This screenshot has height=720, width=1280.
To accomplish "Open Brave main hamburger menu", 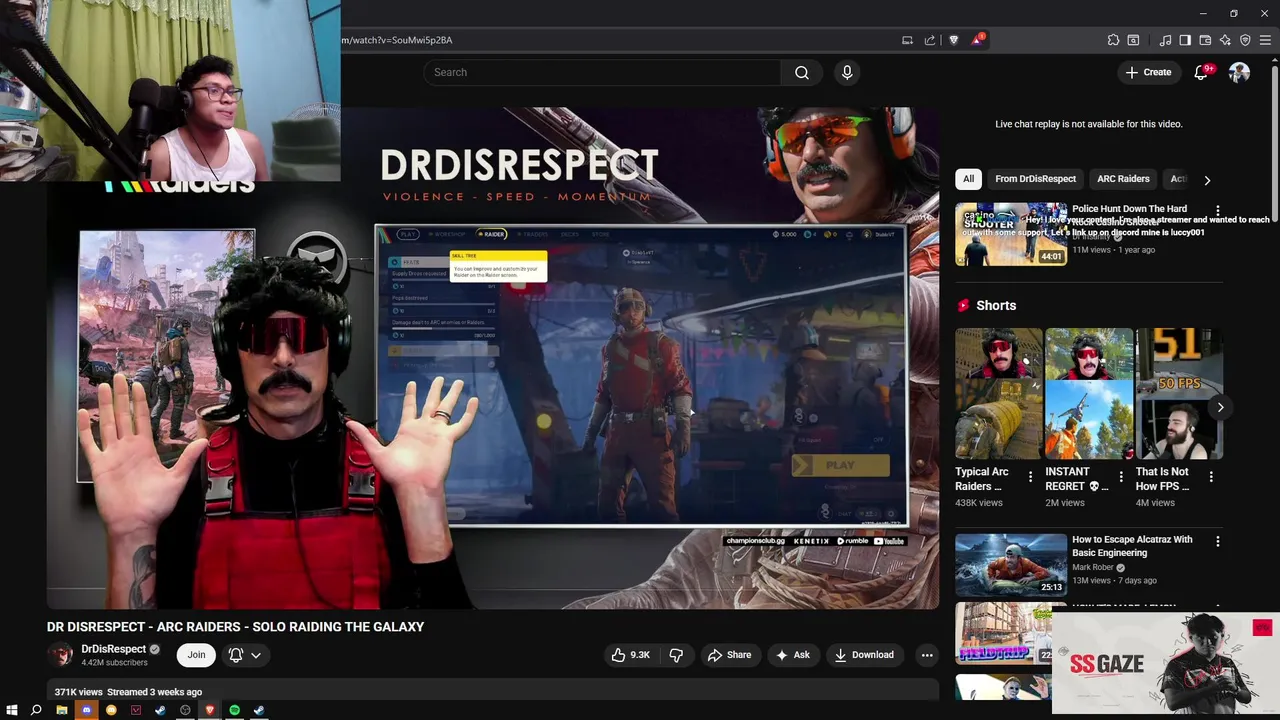I will click(1265, 40).
